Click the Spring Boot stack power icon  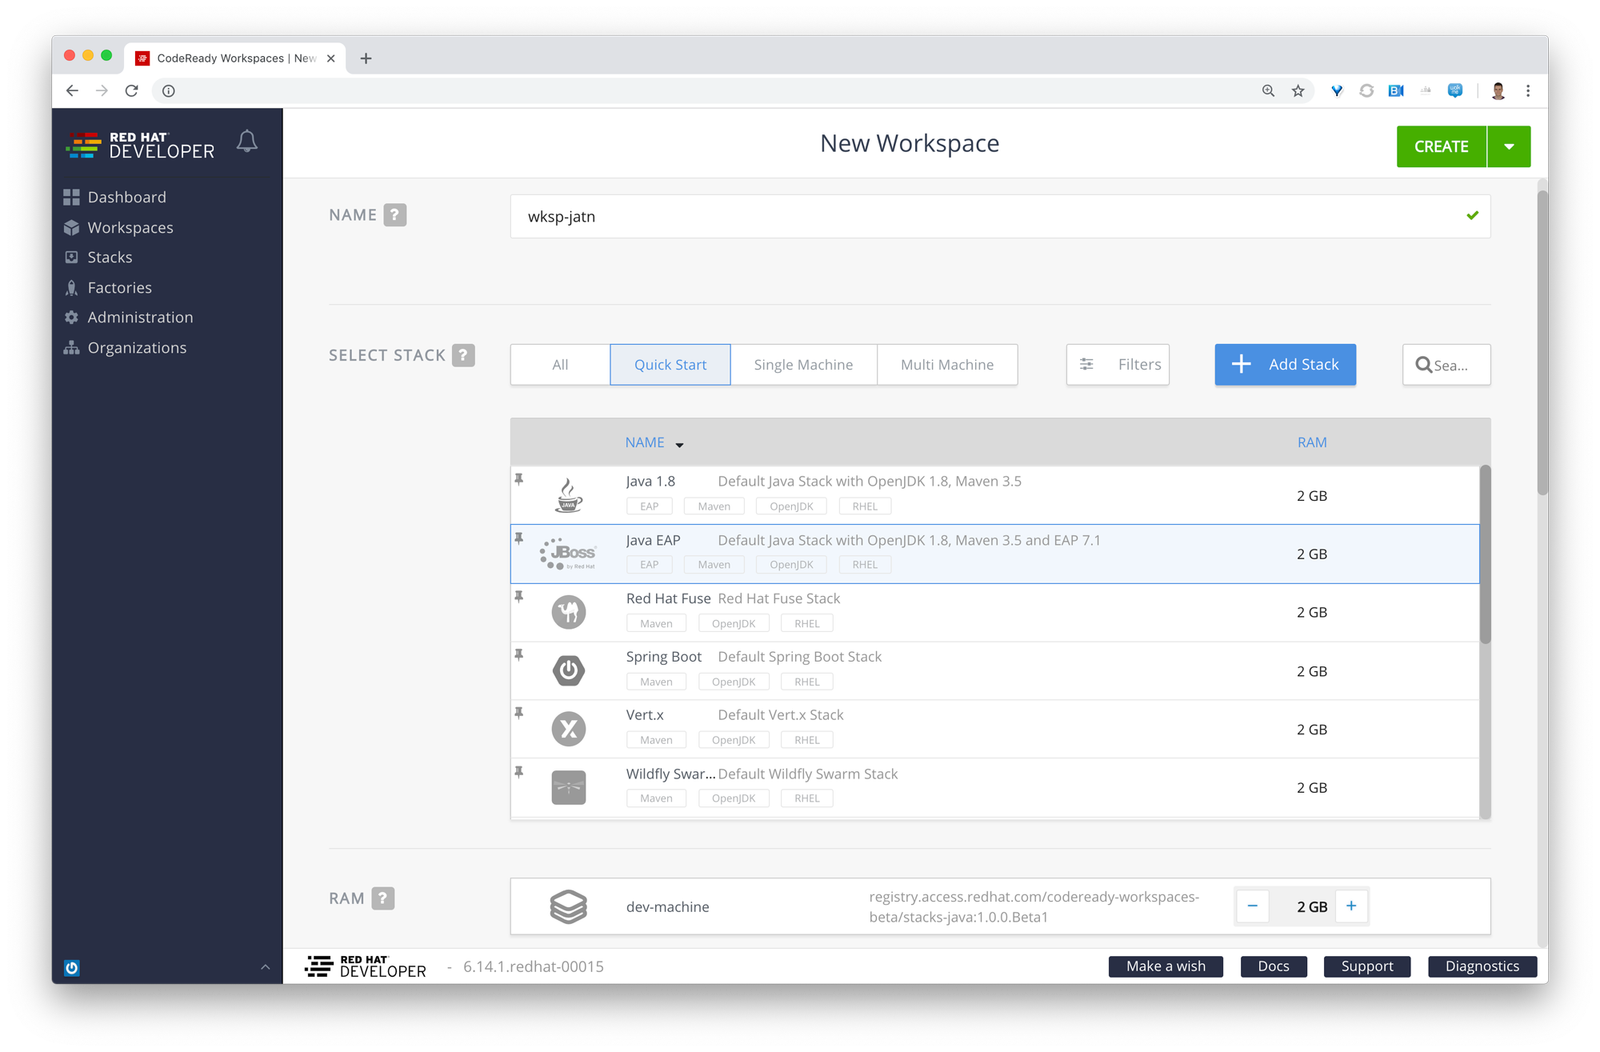point(569,670)
